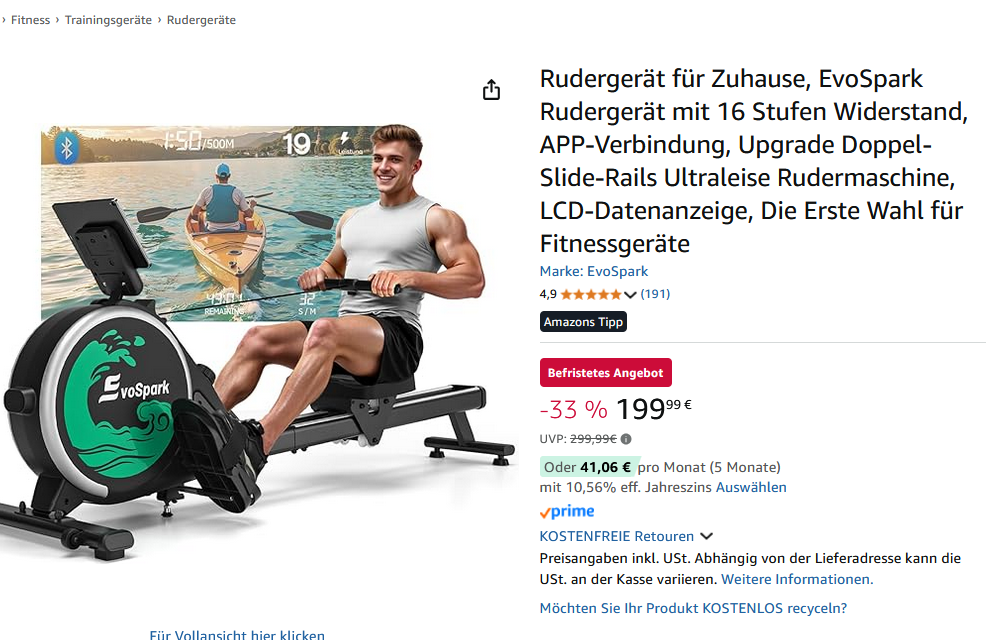Select the Auswählen financing link

751,487
